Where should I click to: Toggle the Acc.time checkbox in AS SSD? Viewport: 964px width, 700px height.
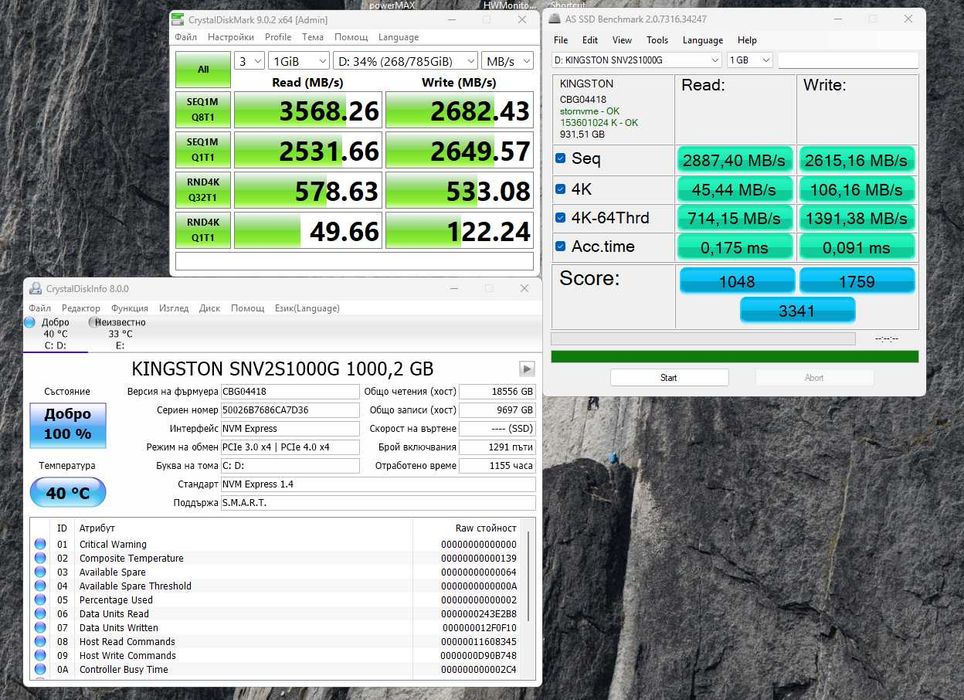click(560, 246)
